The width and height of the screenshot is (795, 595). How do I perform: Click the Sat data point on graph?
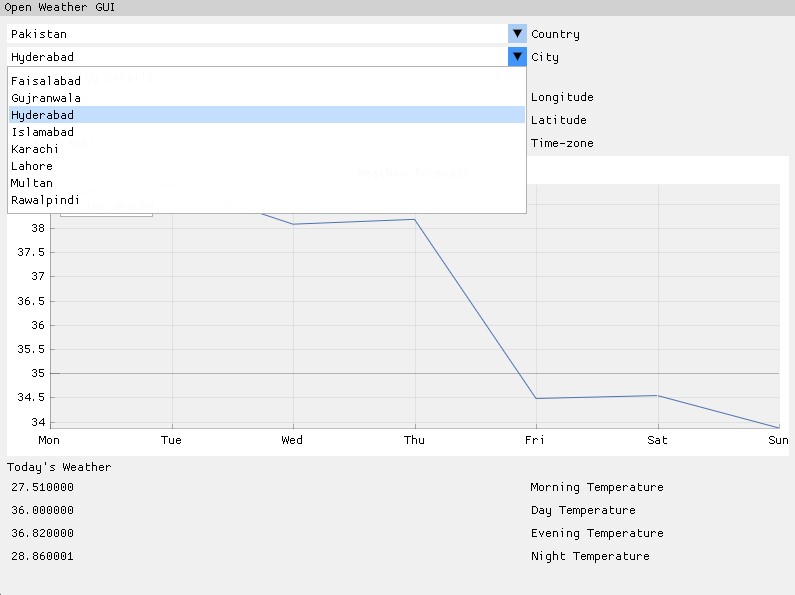(658, 395)
